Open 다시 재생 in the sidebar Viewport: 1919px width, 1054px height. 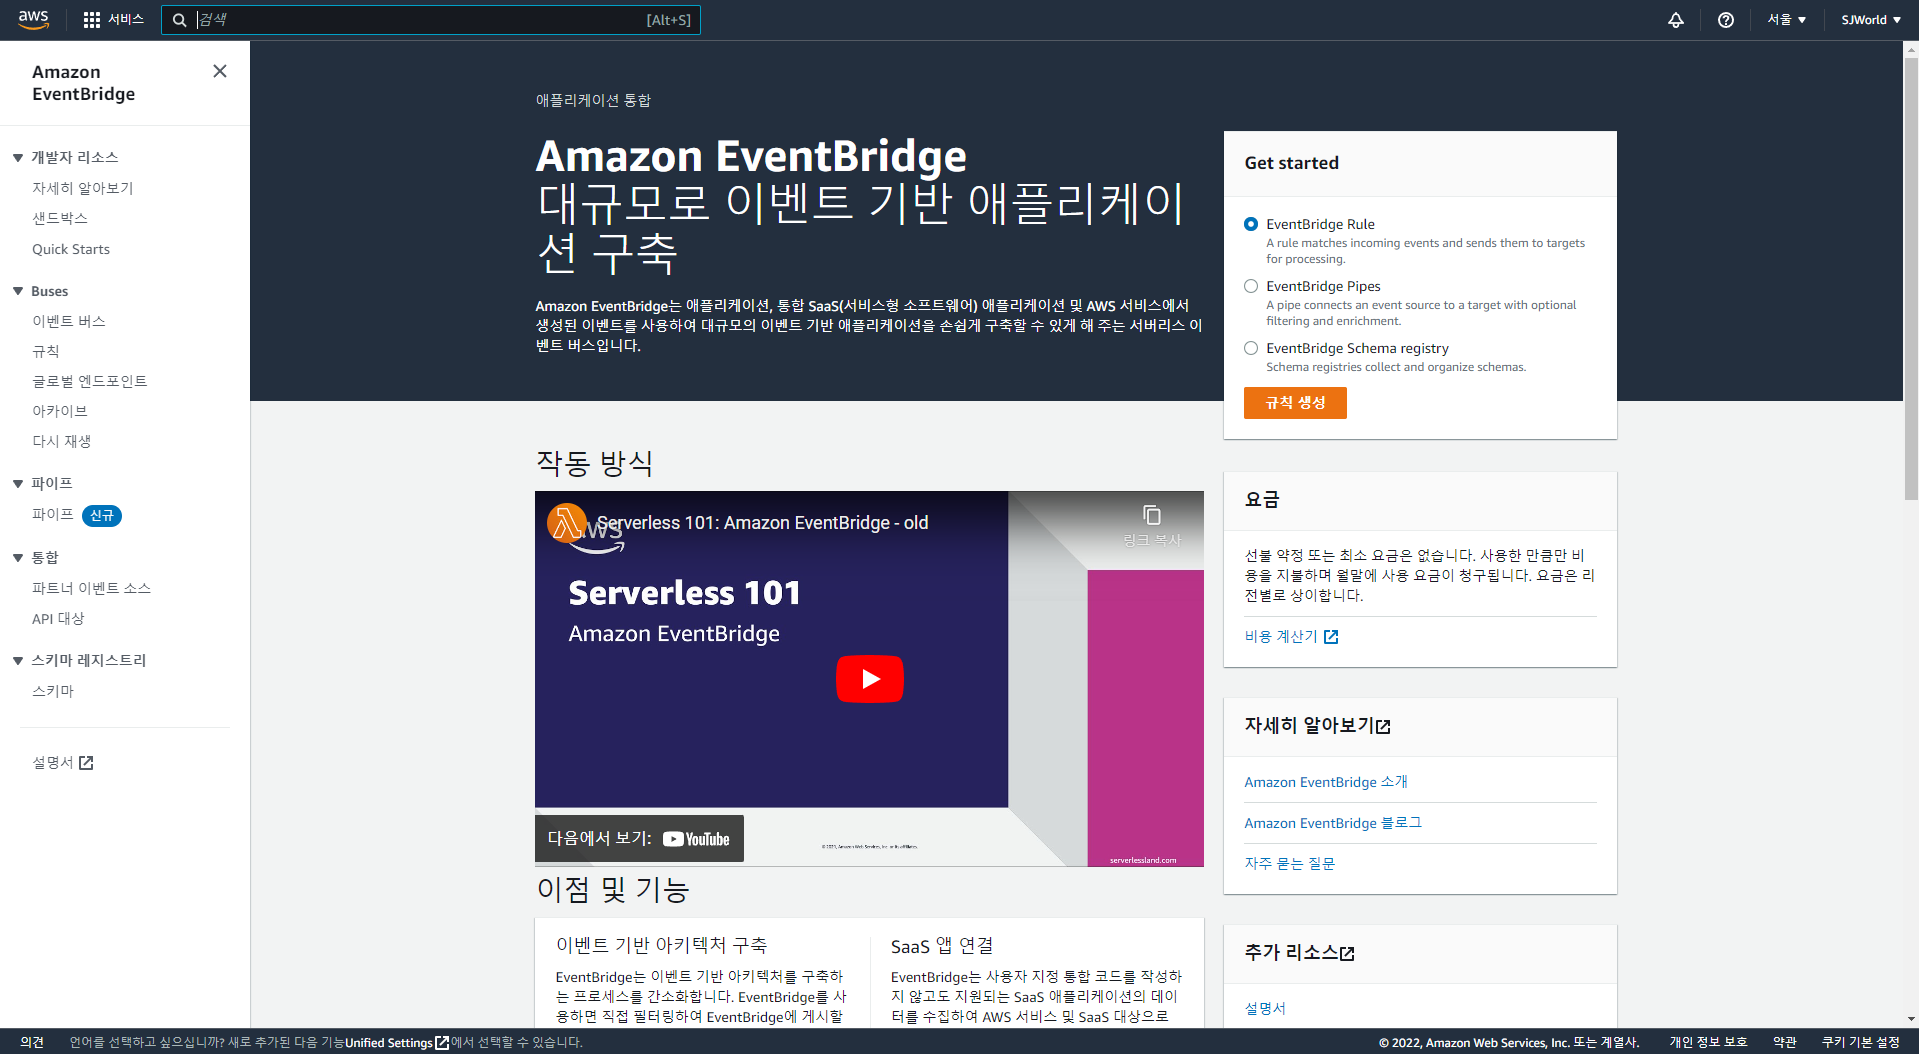pyautogui.click(x=62, y=441)
